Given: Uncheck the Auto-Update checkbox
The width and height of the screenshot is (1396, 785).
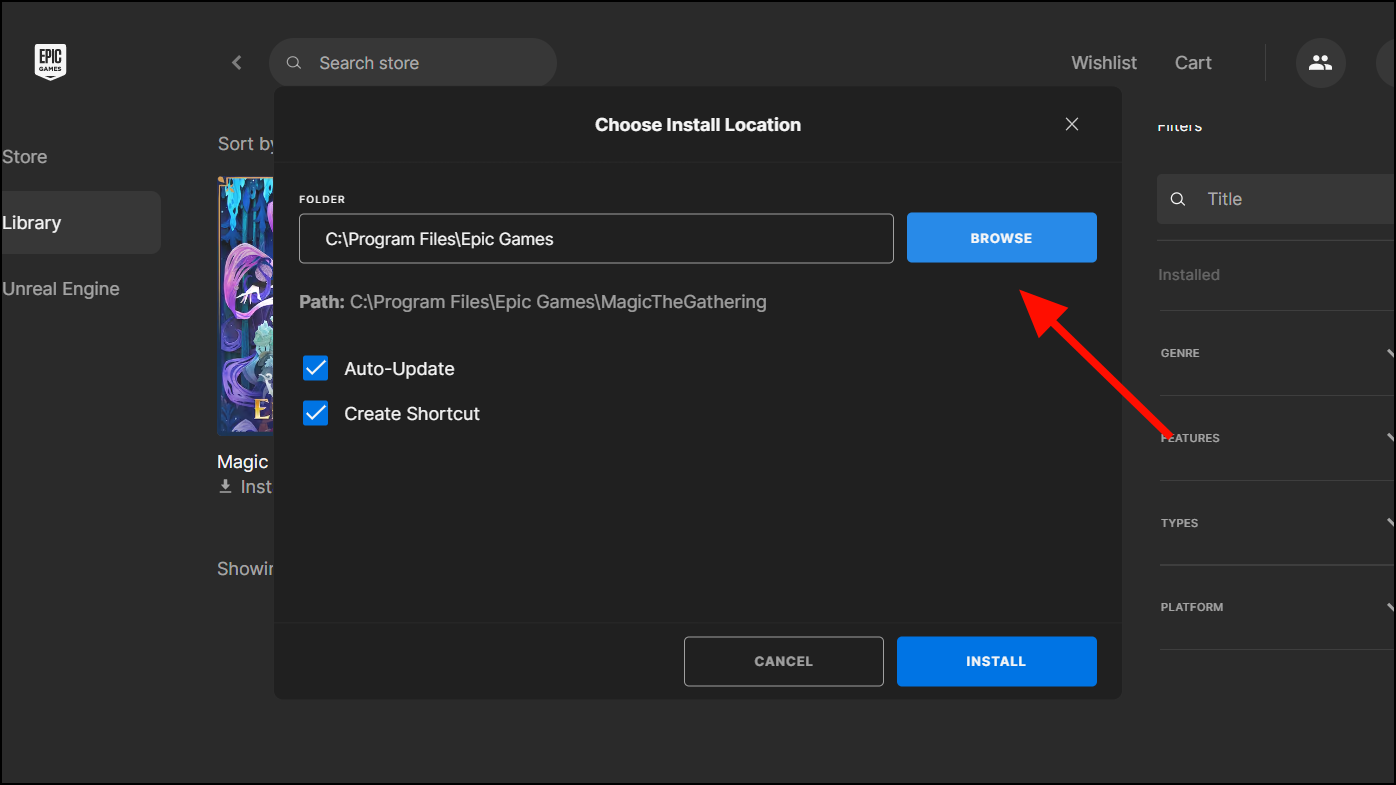Looking at the screenshot, I should click(316, 369).
